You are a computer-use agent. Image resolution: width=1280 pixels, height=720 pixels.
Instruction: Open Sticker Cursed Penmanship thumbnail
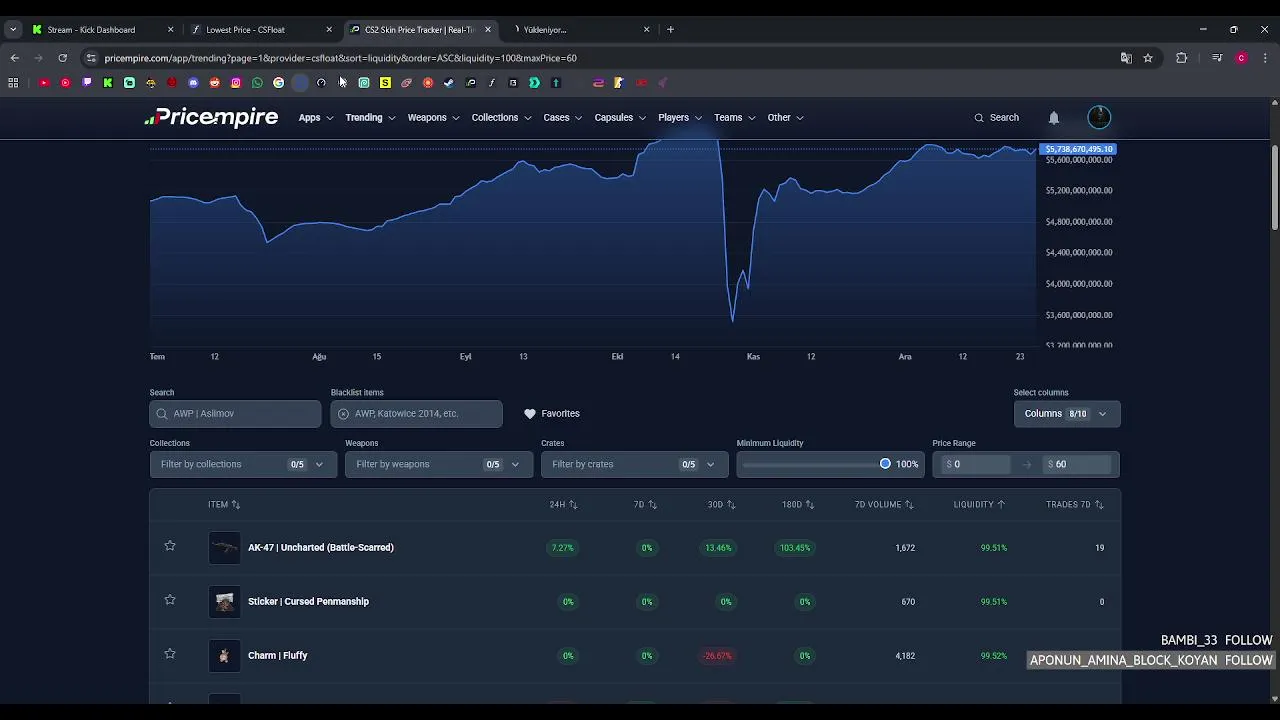tap(225, 601)
